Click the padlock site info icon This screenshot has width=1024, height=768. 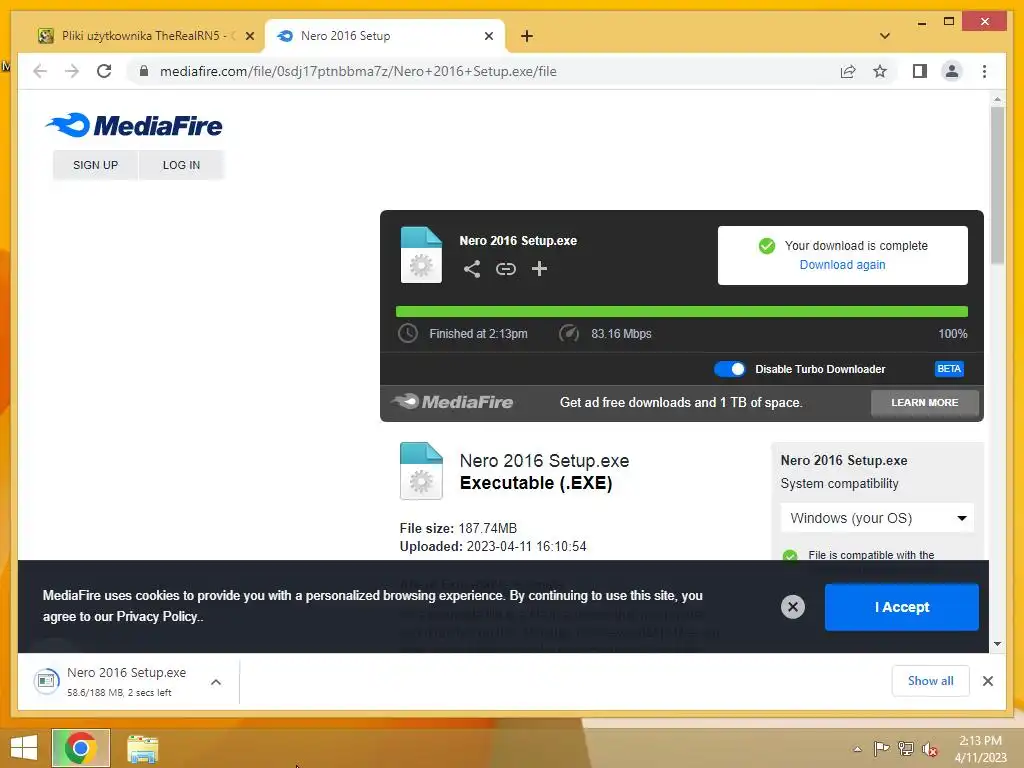[x=144, y=71]
